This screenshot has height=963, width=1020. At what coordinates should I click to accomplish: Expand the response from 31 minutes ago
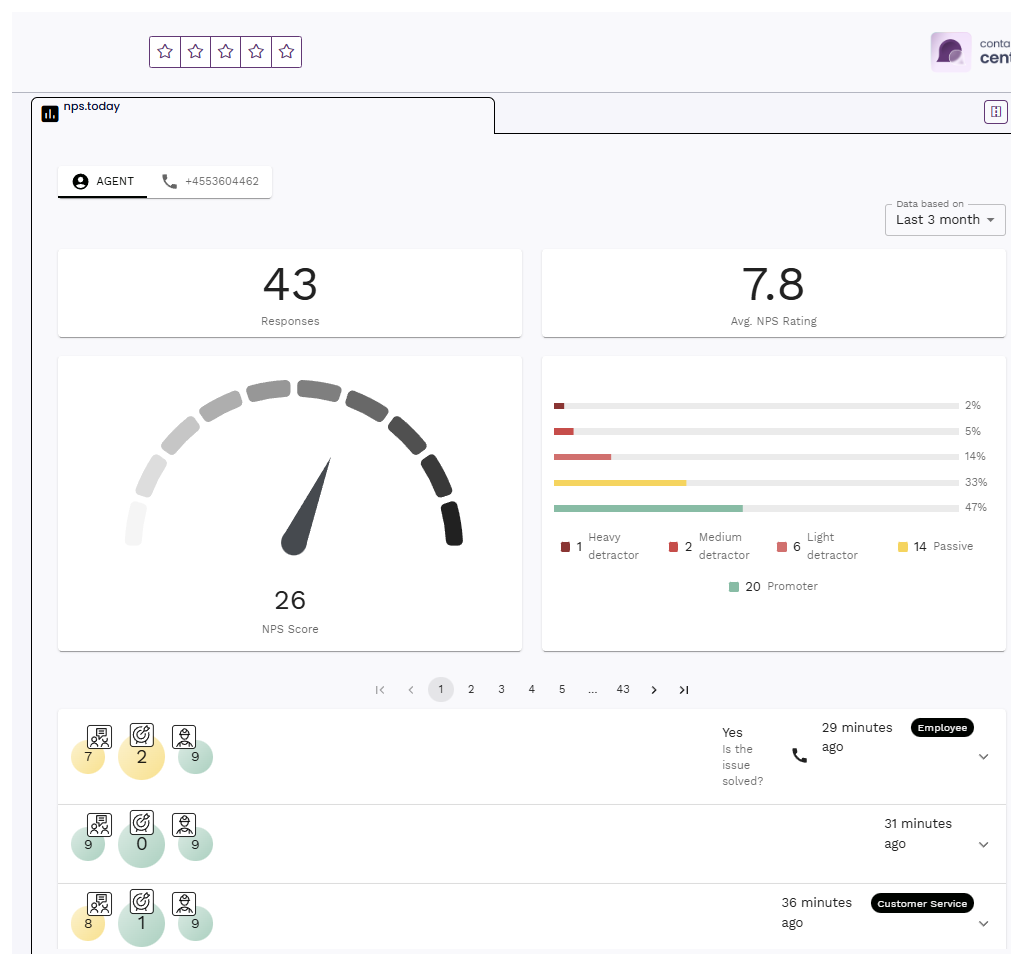pyautogui.click(x=983, y=845)
